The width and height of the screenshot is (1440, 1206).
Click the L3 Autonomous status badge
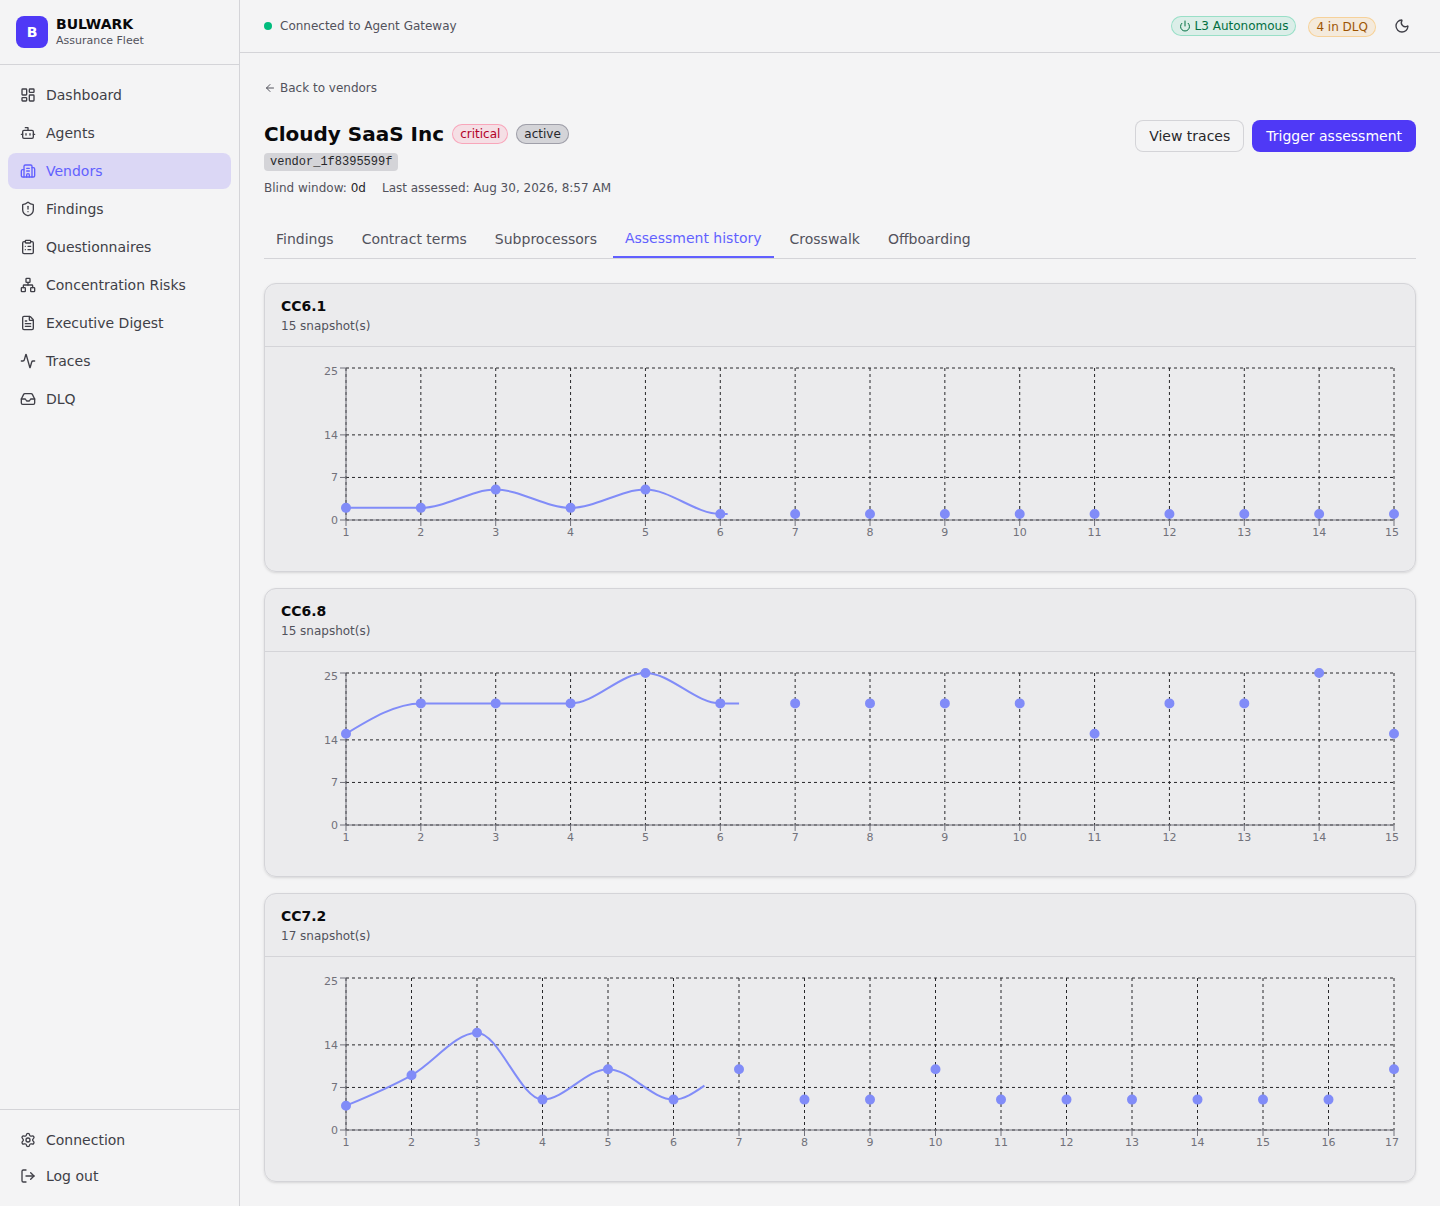pyautogui.click(x=1233, y=26)
